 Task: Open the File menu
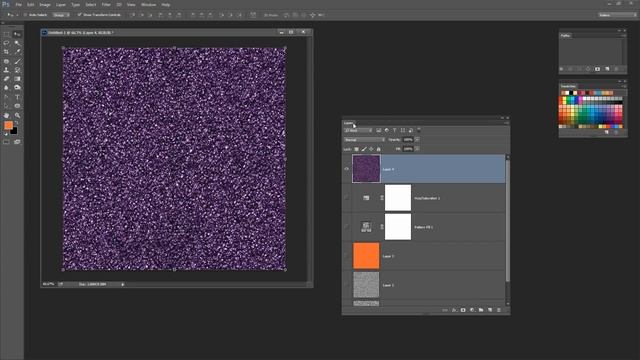[18, 4]
